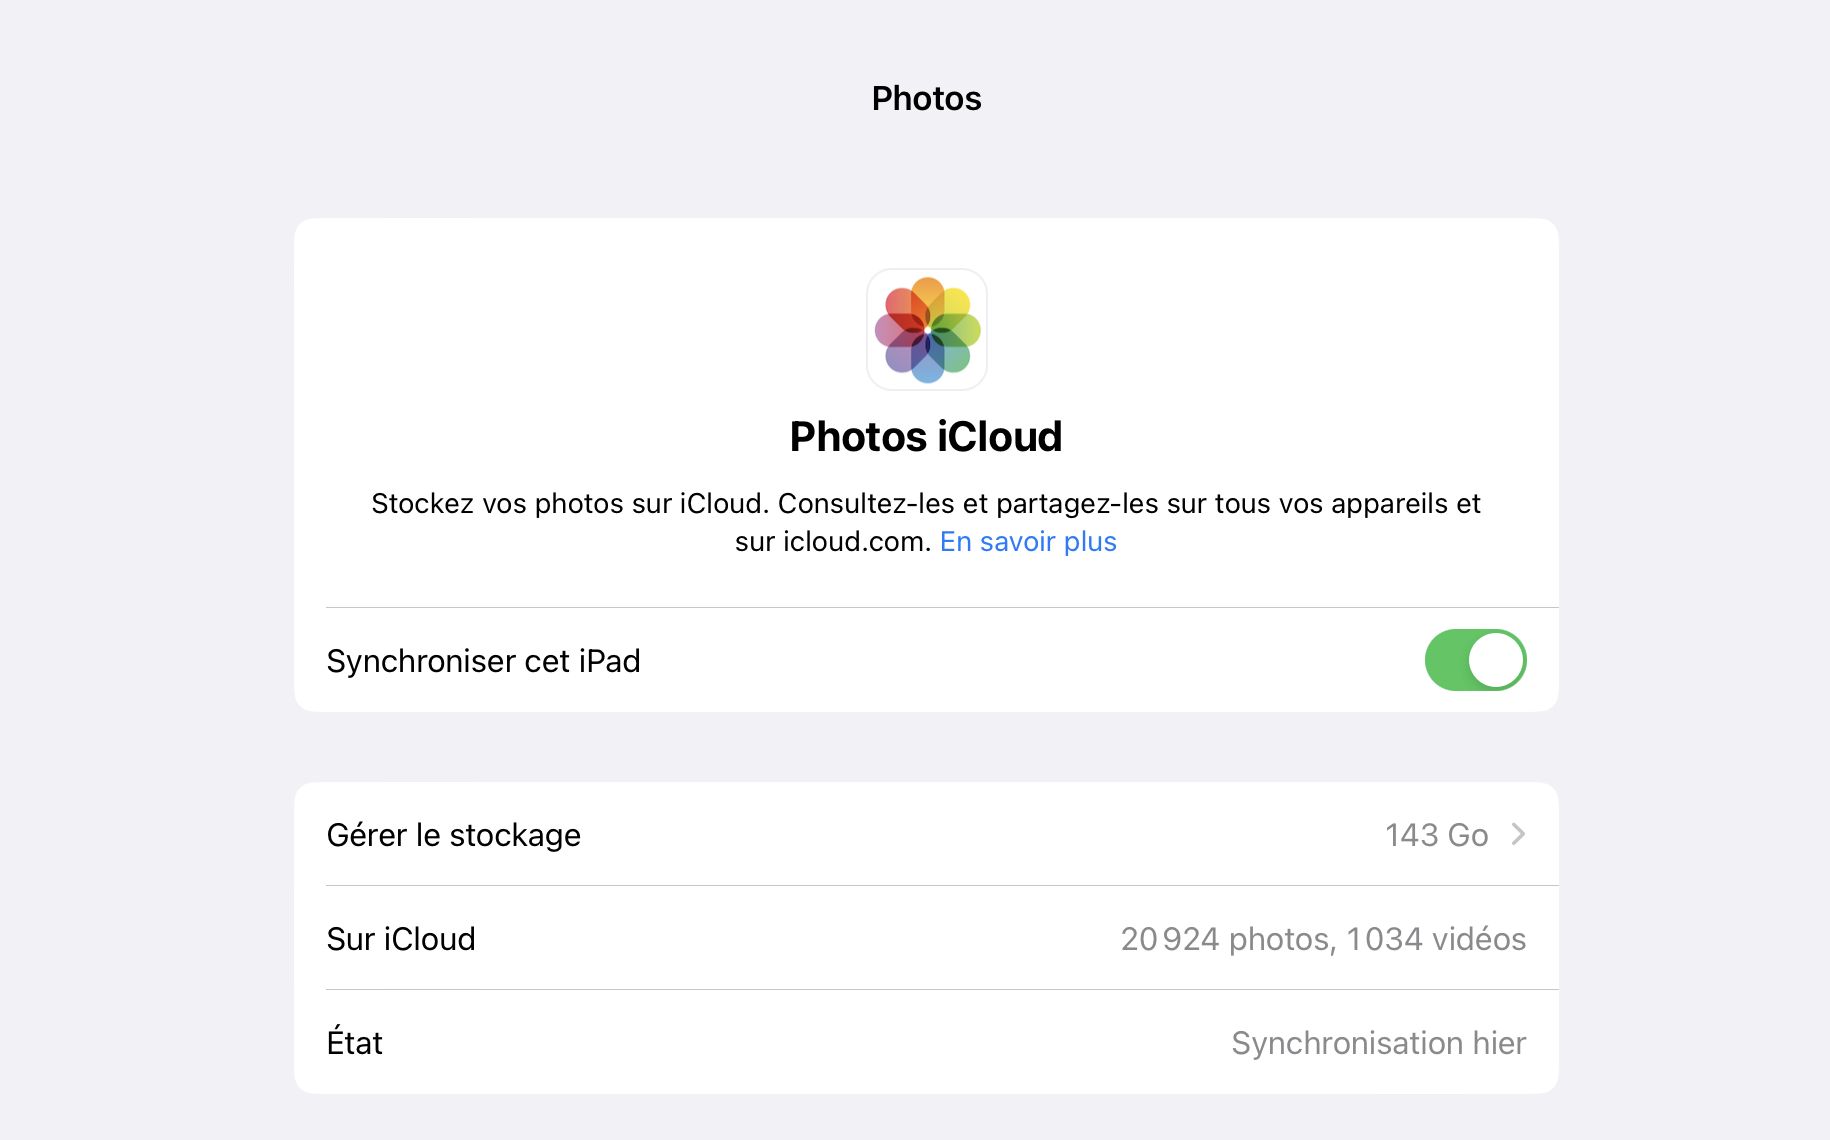Tap the Stockez vos photos description text

click(x=926, y=522)
